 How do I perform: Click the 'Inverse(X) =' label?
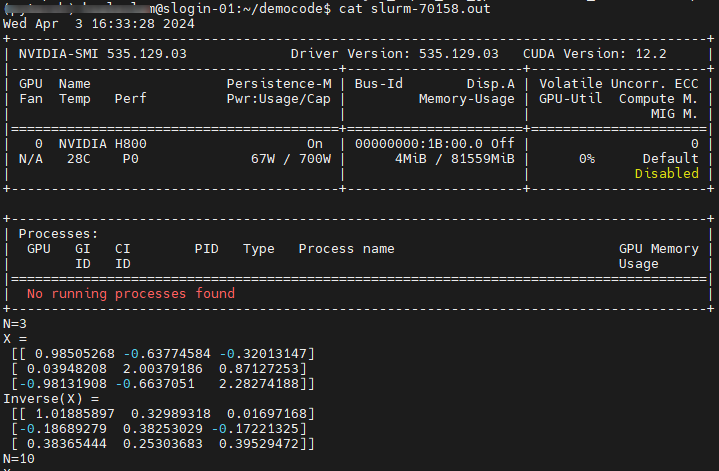(x=51, y=399)
